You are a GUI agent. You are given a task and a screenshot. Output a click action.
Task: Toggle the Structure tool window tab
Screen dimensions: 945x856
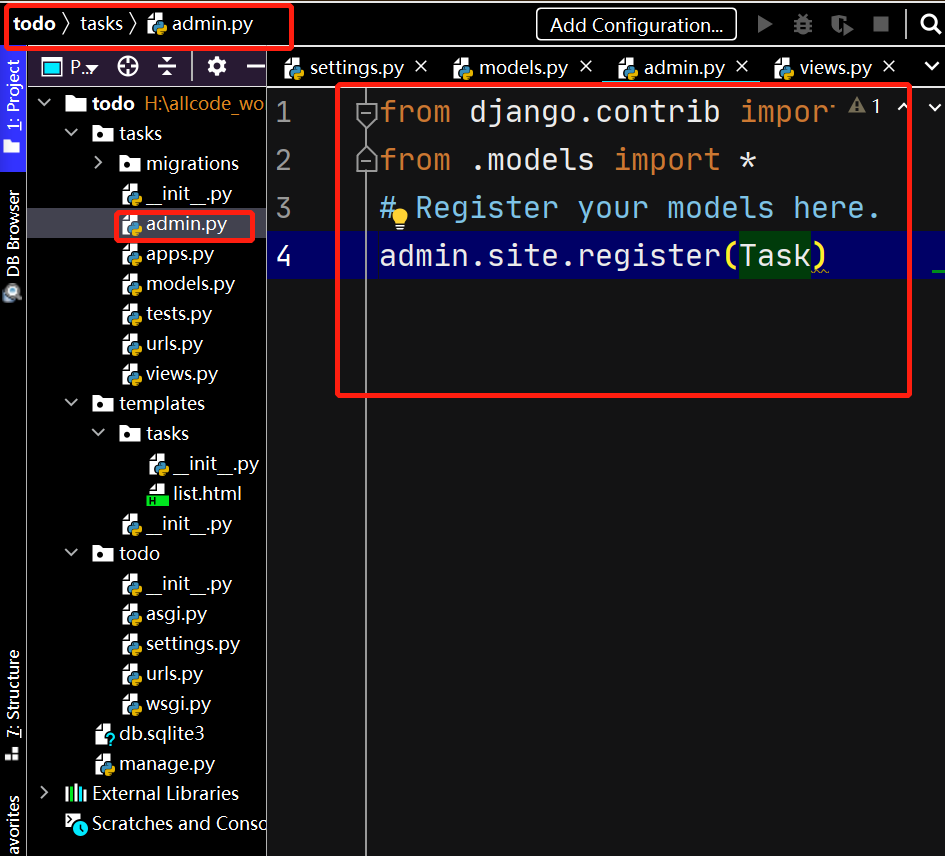[x=13, y=705]
